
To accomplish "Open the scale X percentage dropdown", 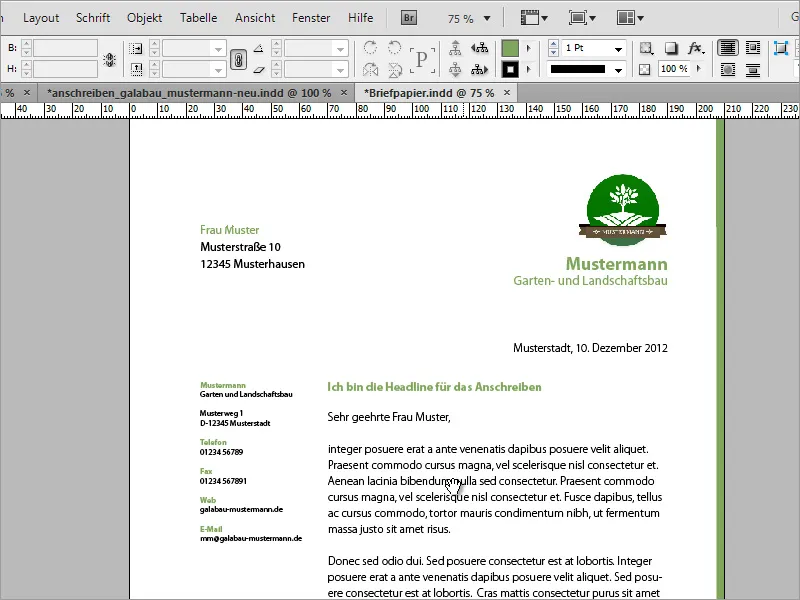I will tap(218, 49).
